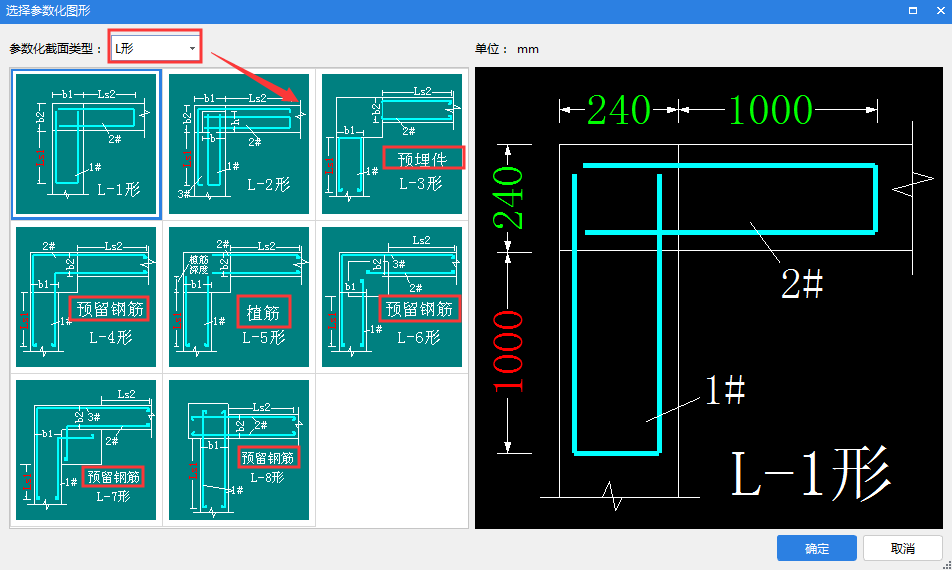Pick the L-7形 section thumbnail

coord(86,449)
